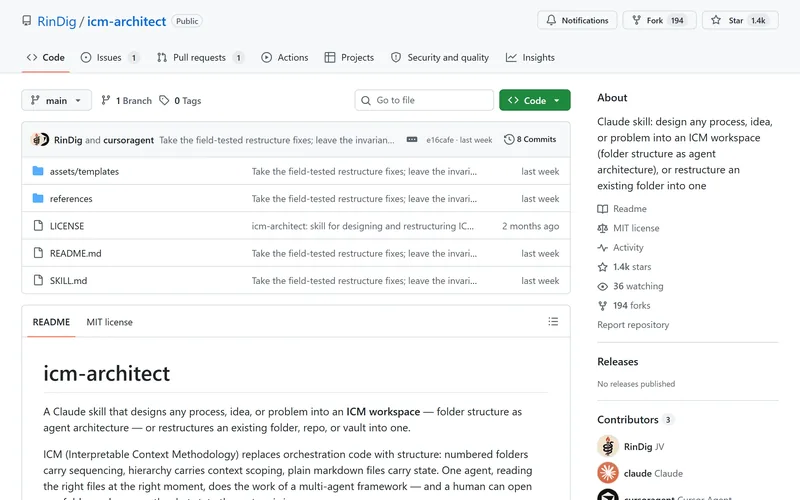800x500 pixels.
Task: Open claude contributor avatar
Action: [x=608, y=473]
